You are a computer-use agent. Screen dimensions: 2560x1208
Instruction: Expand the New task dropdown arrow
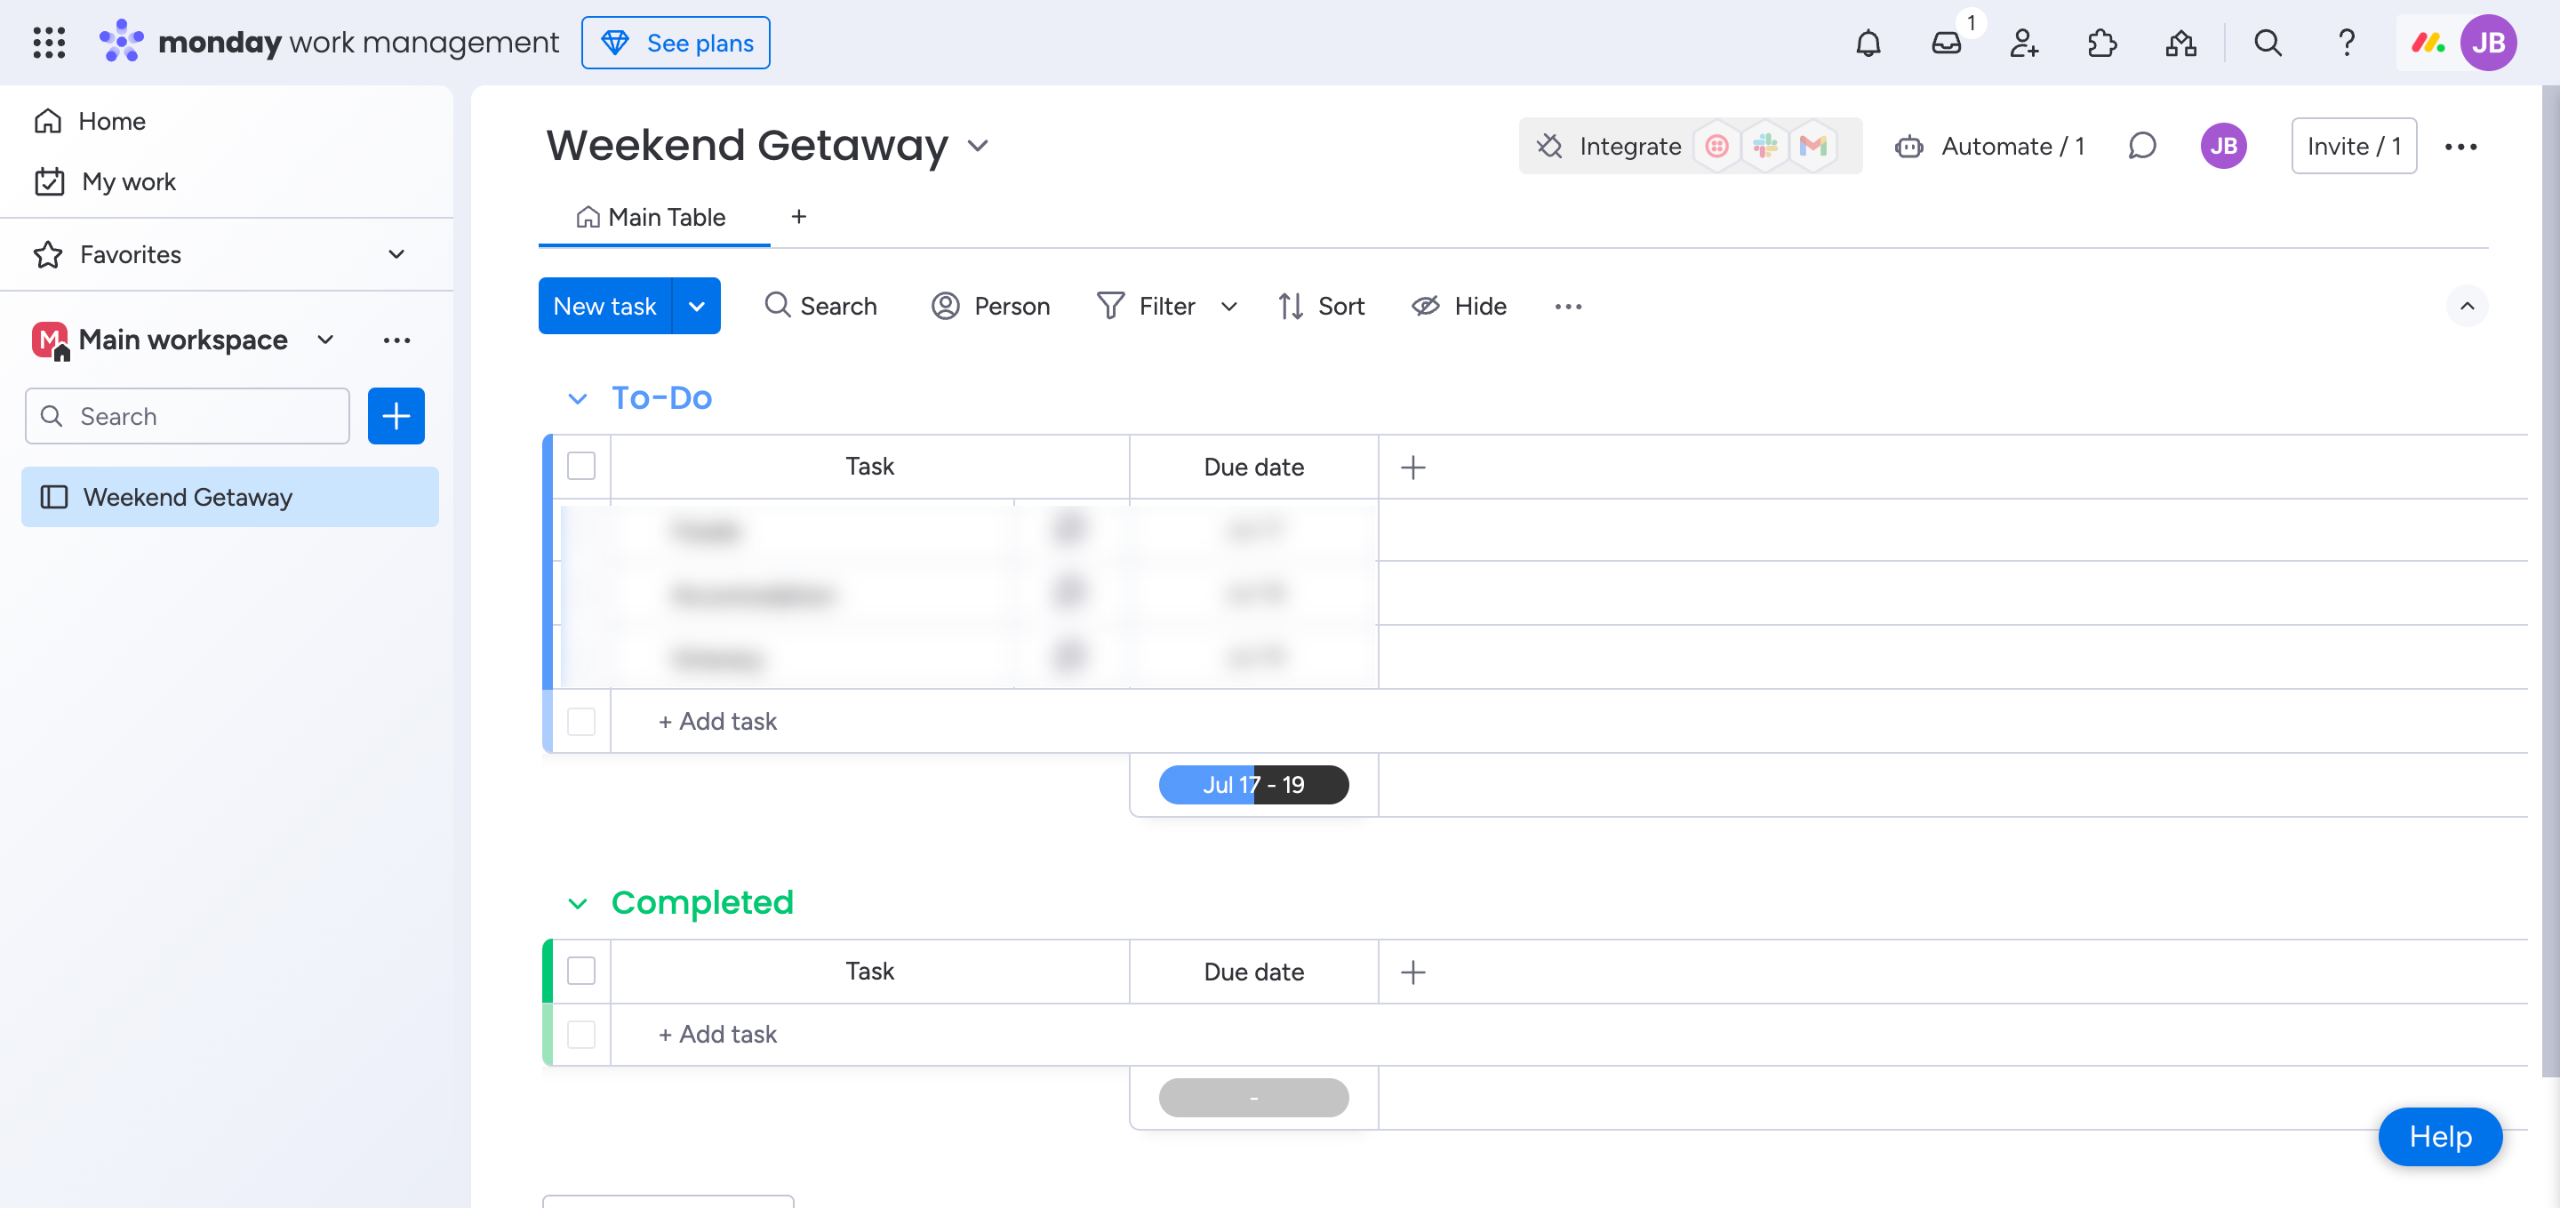click(x=697, y=306)
